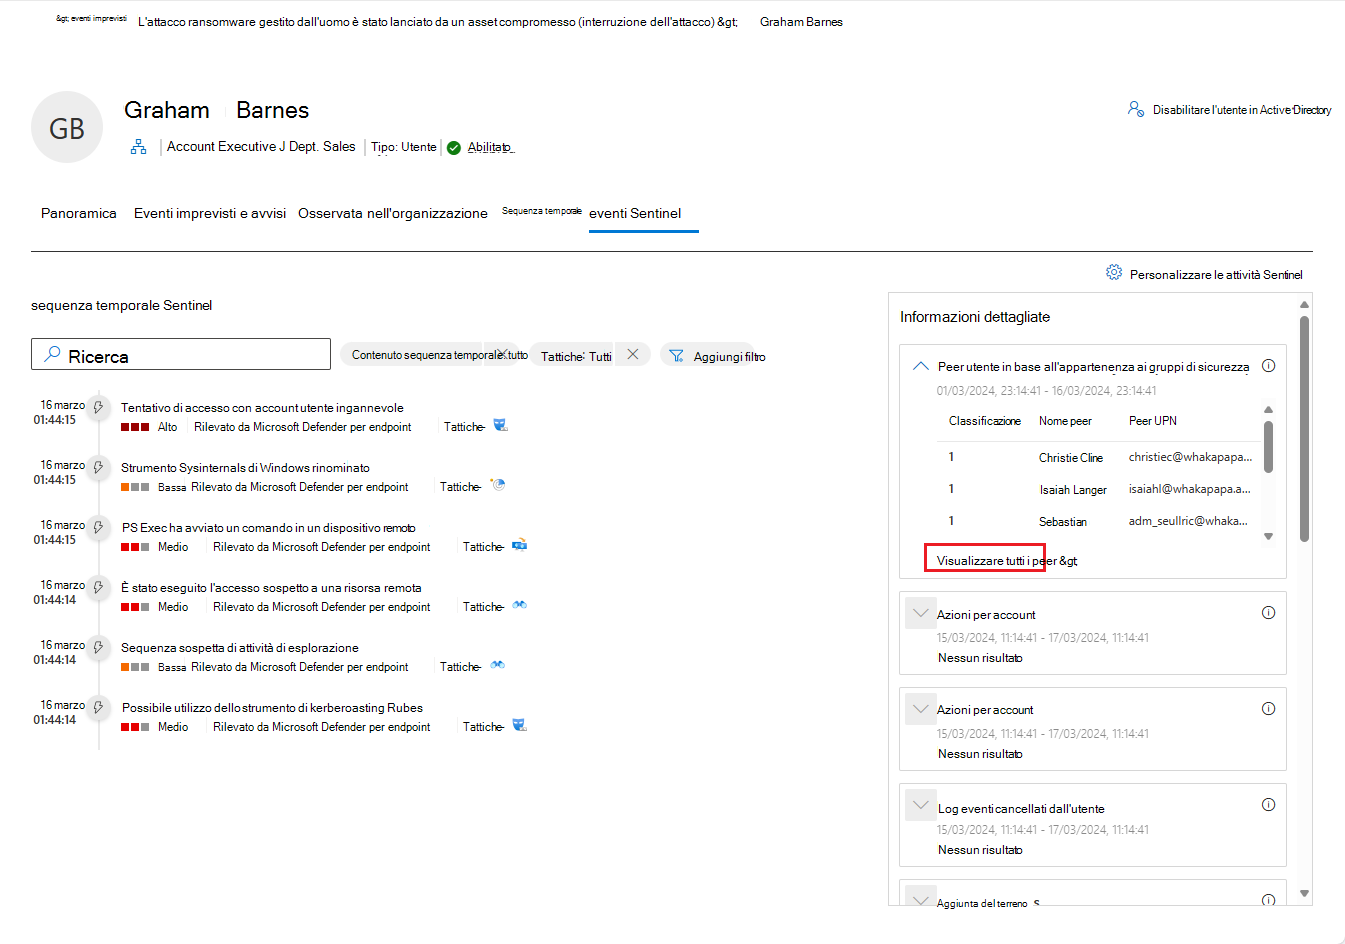Click the Abilitato status link
This screenshot has height=944, width=1345.
pos(489,147)
